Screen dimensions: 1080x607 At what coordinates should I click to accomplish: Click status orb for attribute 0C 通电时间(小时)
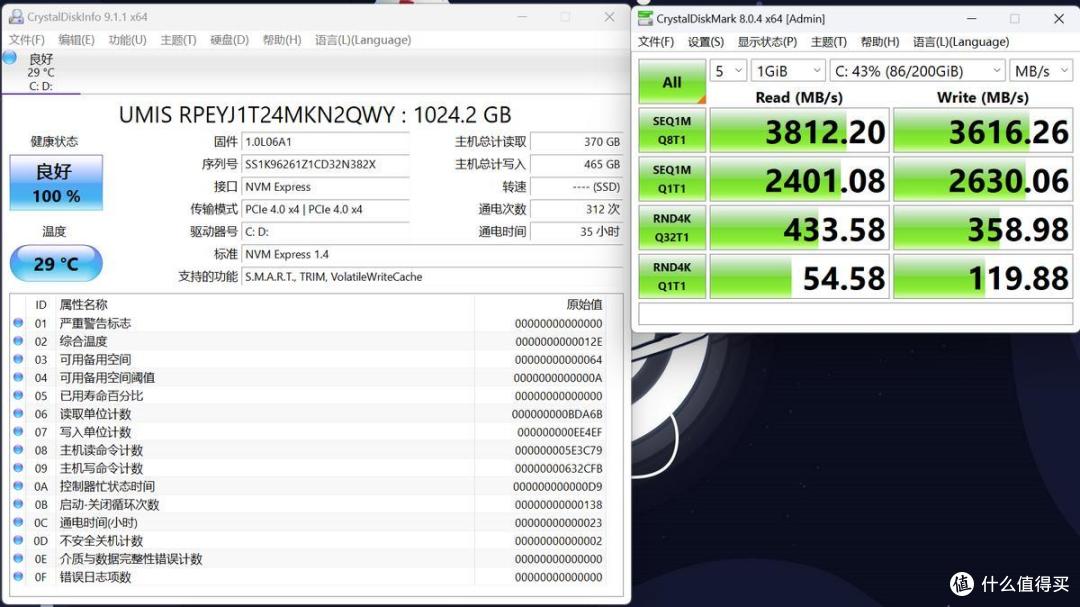pos(18,522)
